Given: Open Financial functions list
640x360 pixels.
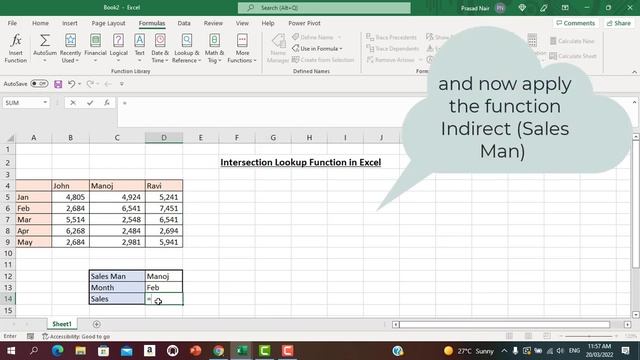Looking at the screenshot, I should [95, 48].
